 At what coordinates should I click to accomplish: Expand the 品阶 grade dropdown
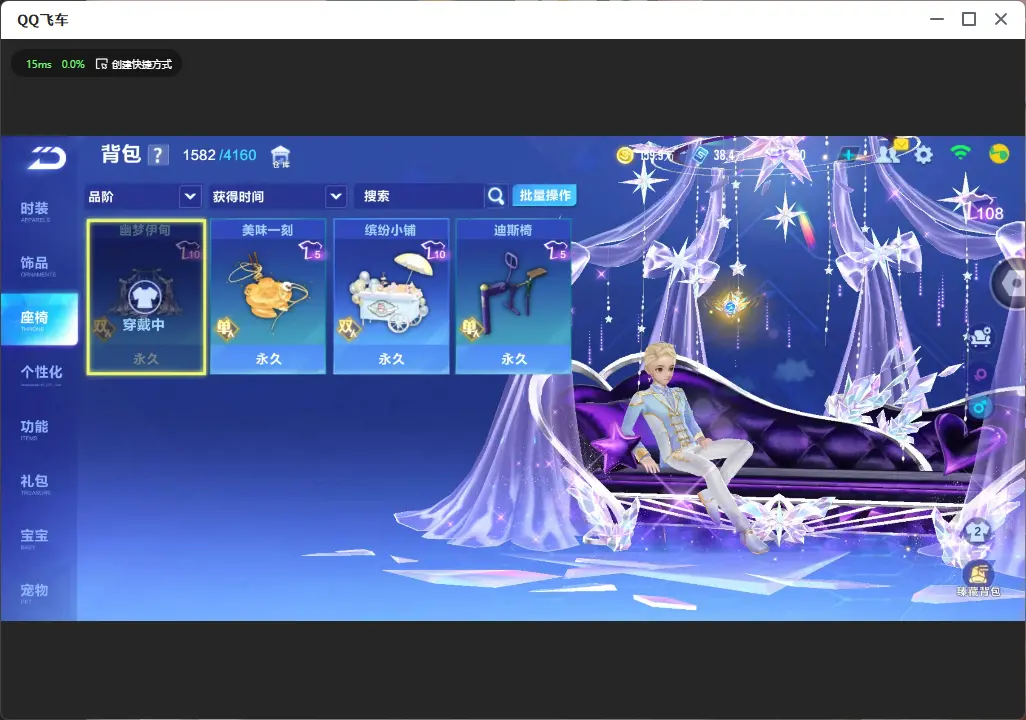tap(143, 196)
